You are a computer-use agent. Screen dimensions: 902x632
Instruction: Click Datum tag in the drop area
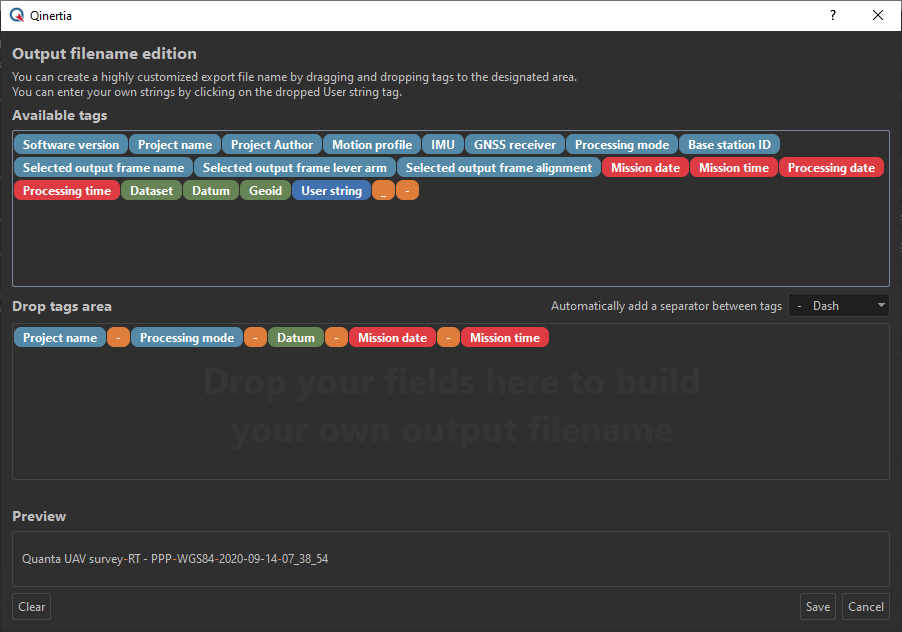click(x=296, y=338)
